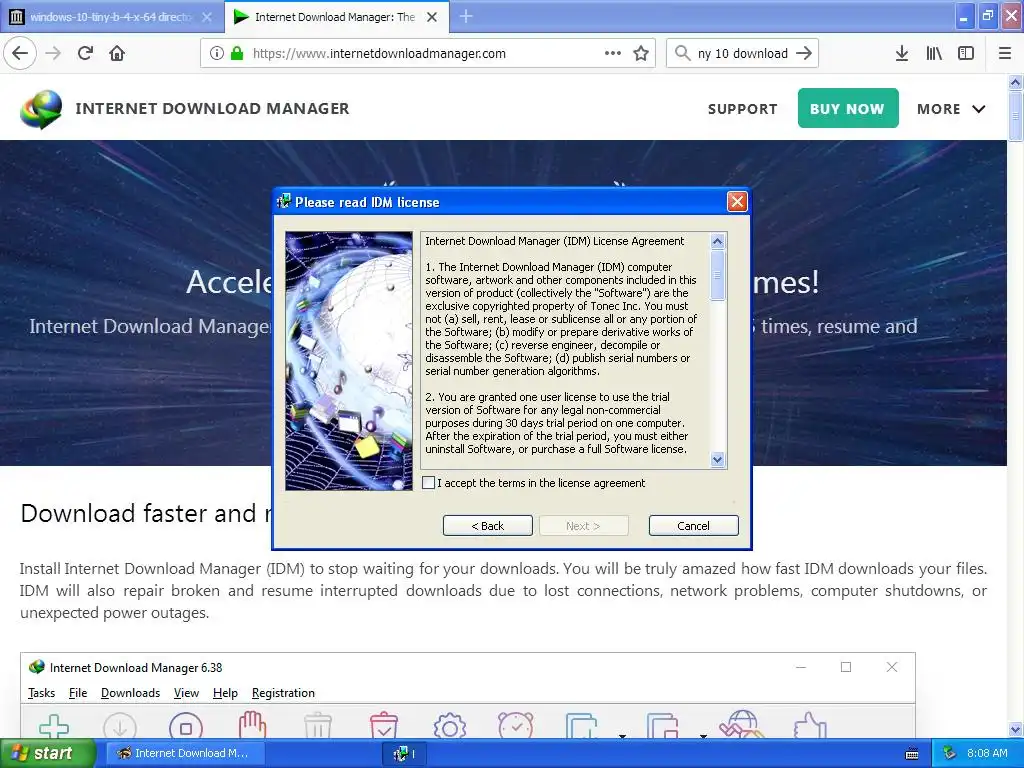Open the SUPPORT page link
Viewport: 1024px width, 768px height.
pyautogui.click(x=743, y=109)
